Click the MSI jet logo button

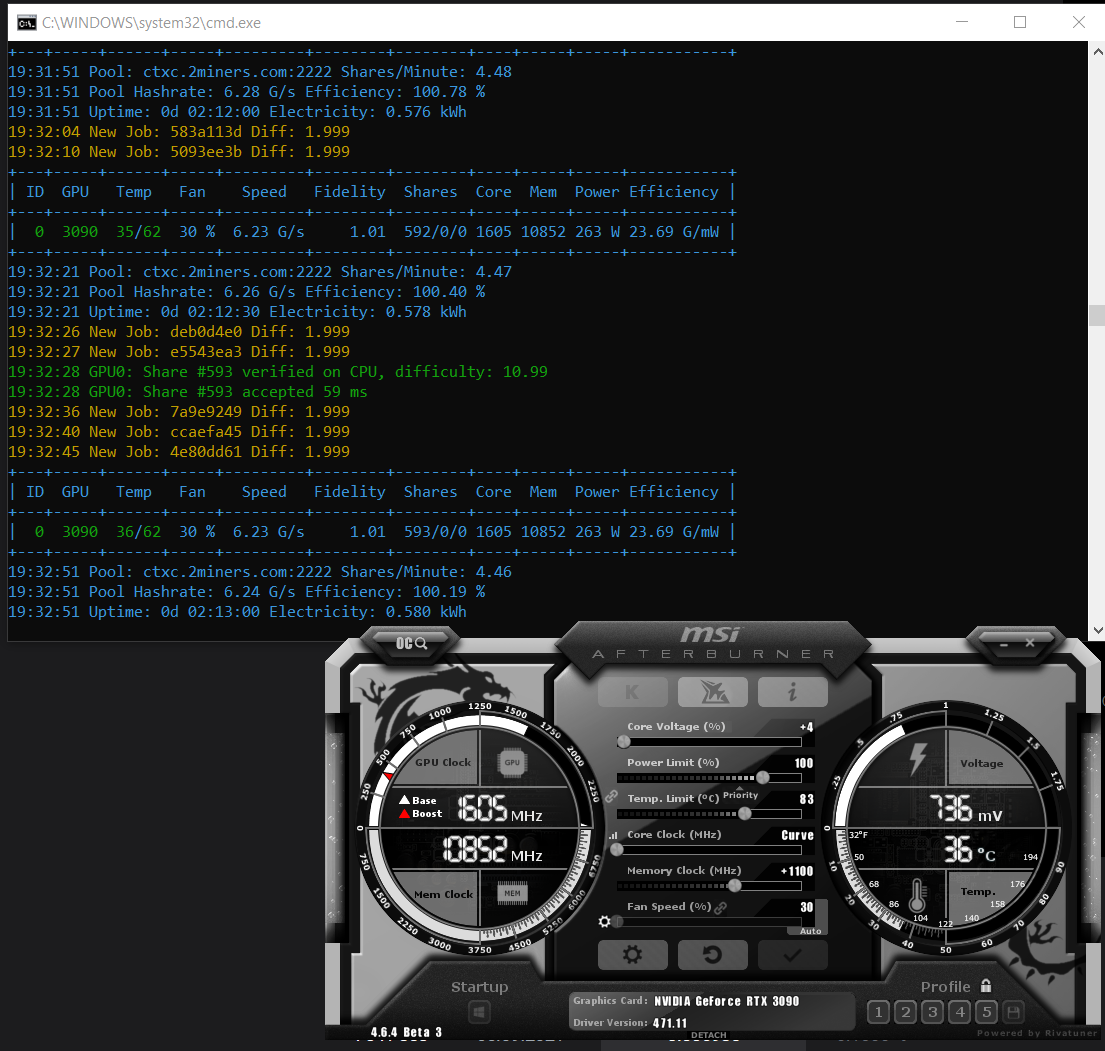coord(712,692)
